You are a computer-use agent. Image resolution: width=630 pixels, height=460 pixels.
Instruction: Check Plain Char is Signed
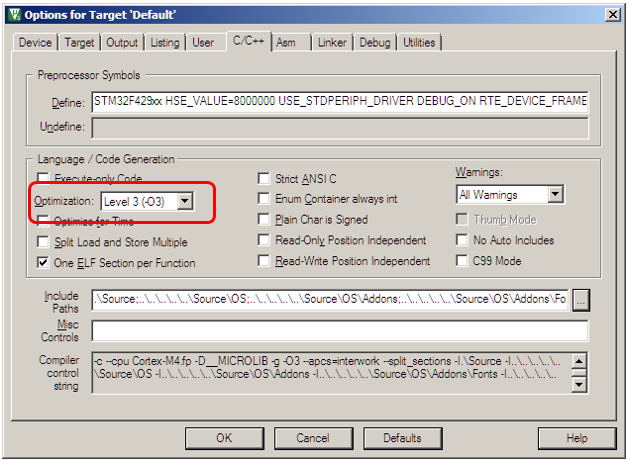pyautogui.click(x=264, y=219)
